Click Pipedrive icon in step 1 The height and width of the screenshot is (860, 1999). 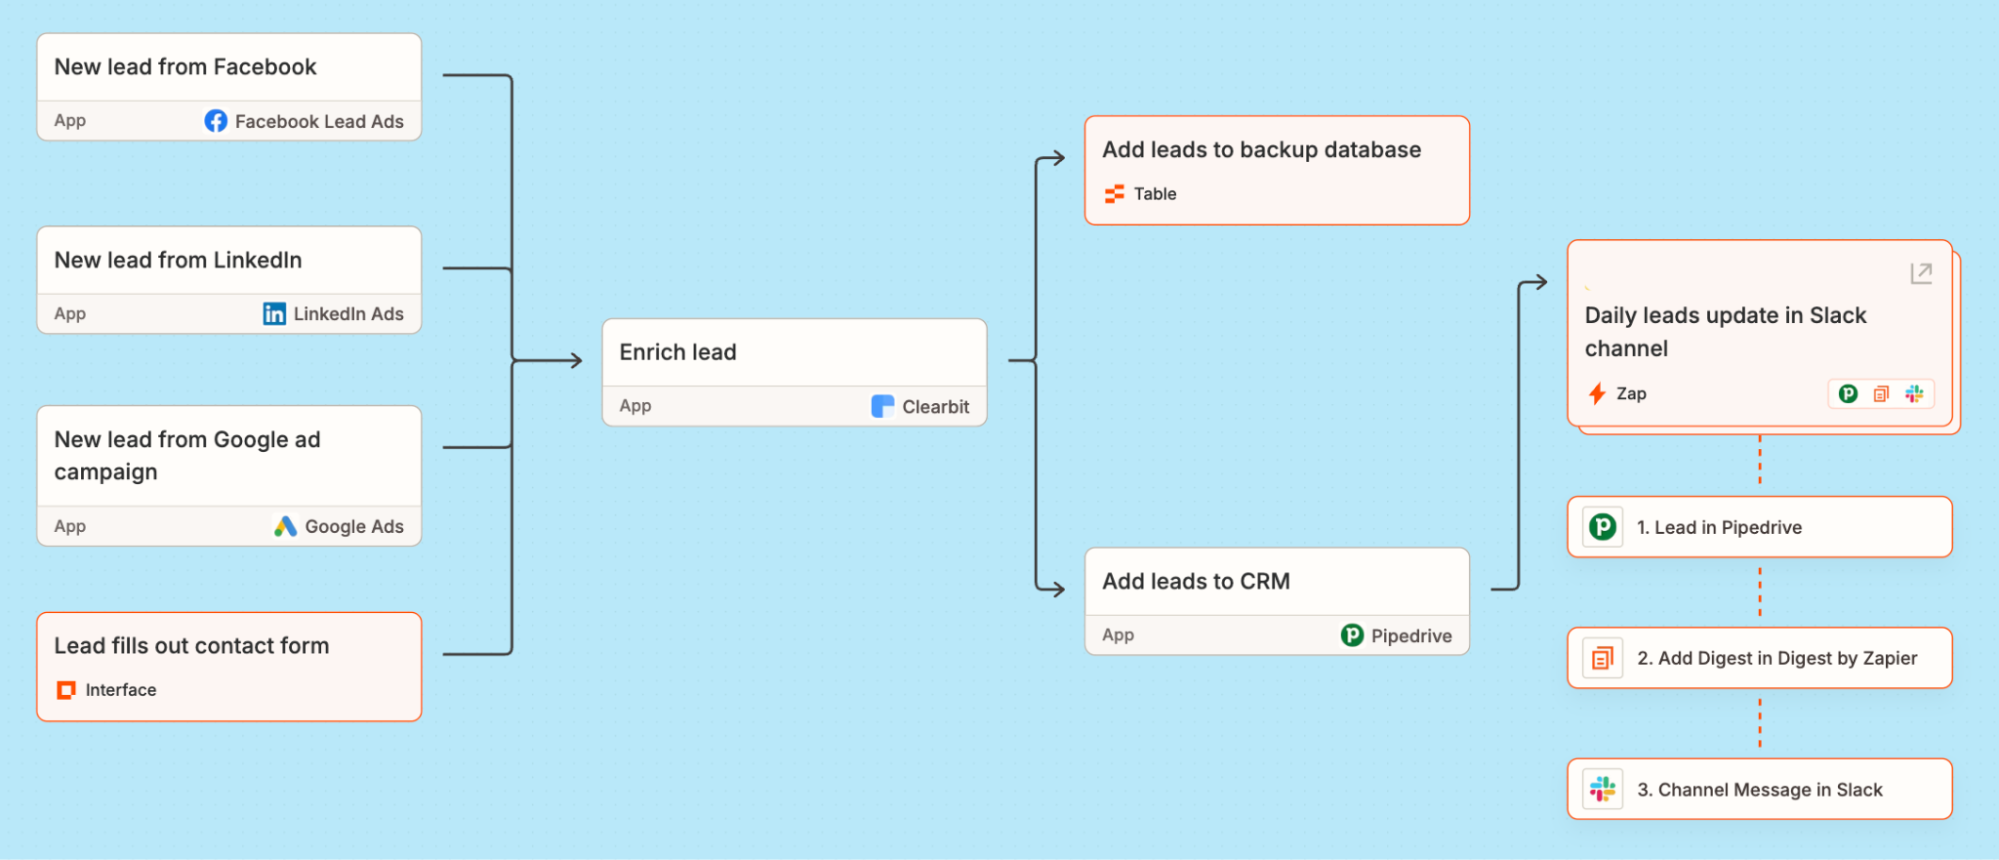[x=1603, y=527]
